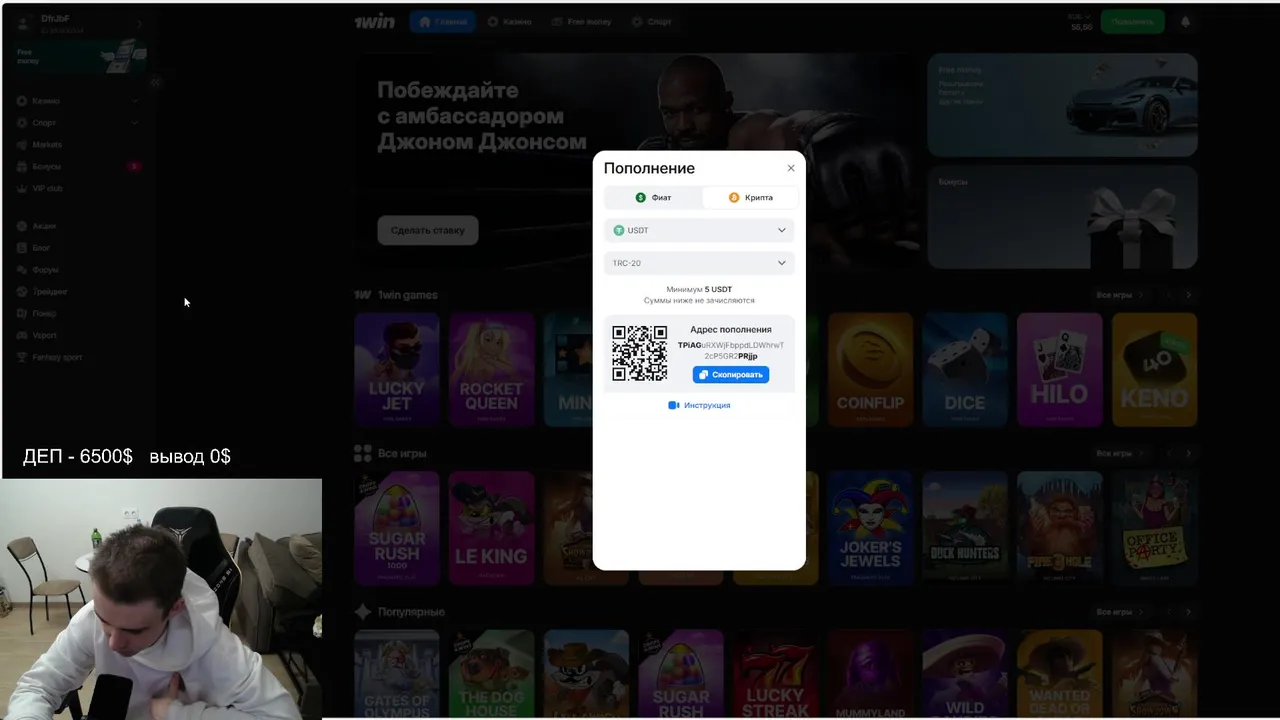The width and height of the screenshot is (1280, 720).
Task: Open the Wanted Dead or a Wild slot
Action: click(x=1059, y=675)
